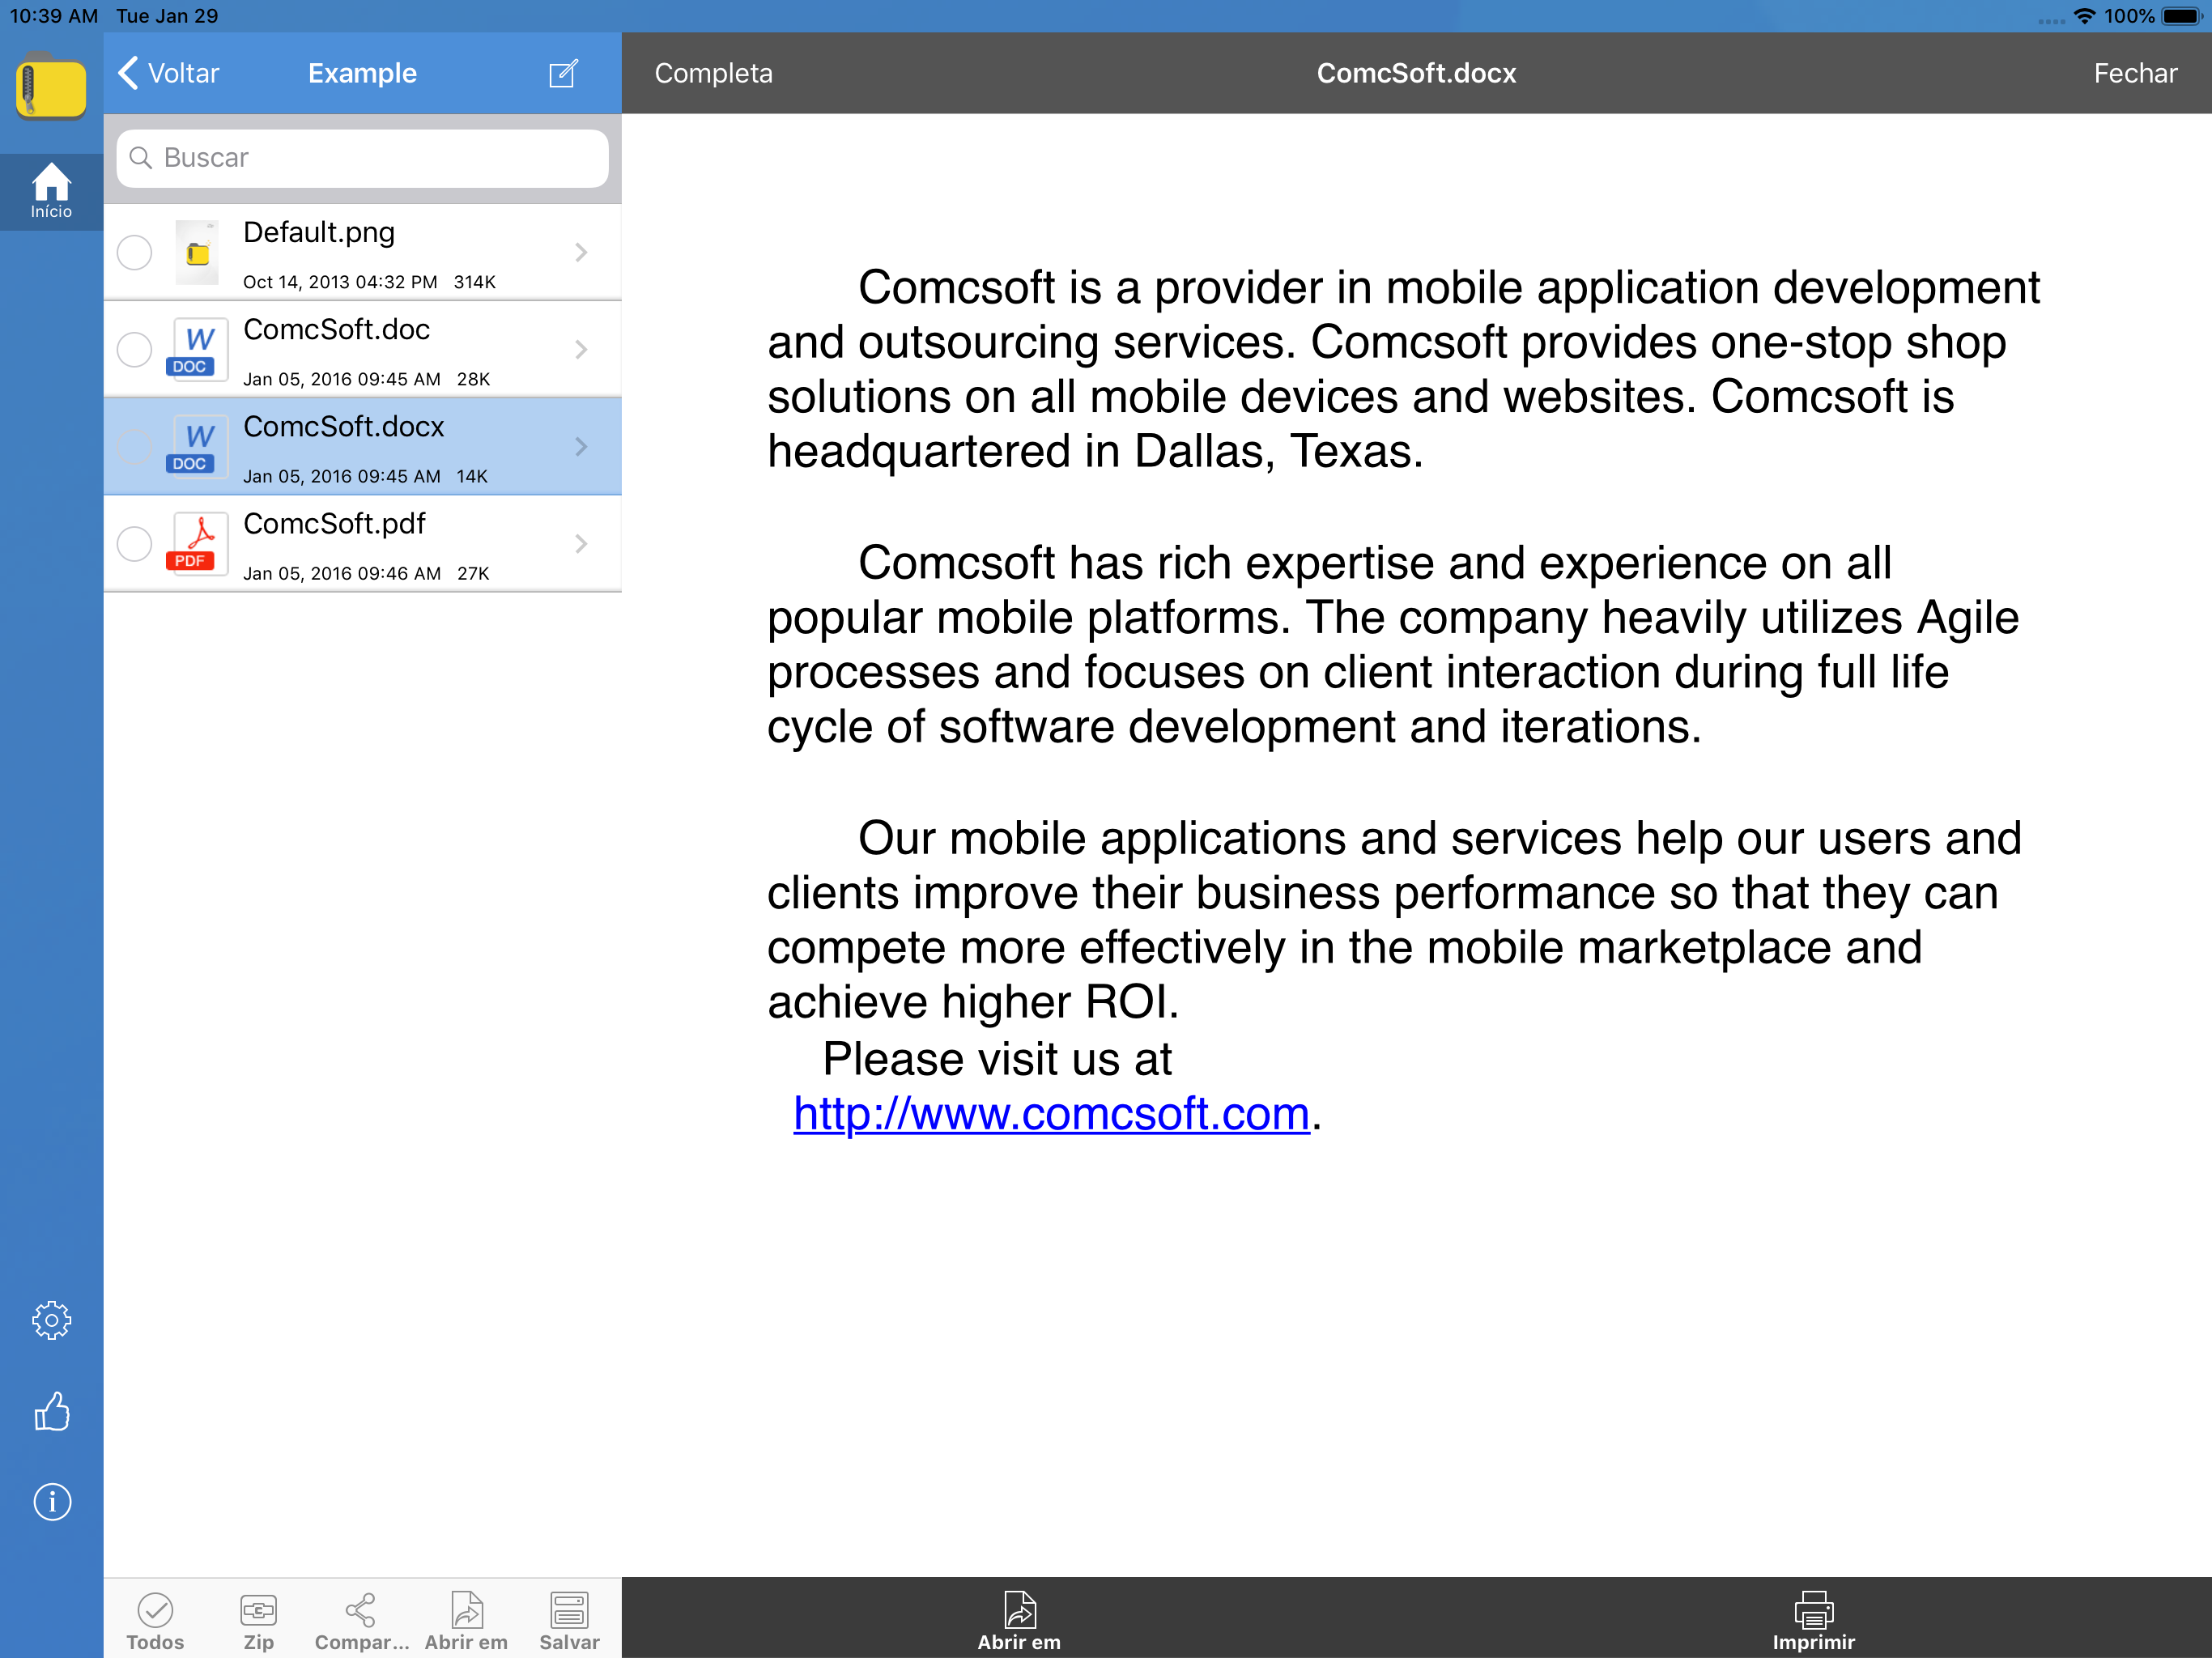The height and width of the screenshot is (1658, 2212).
Task: Tap the Zip toolbar icon
Action: 258,1620
